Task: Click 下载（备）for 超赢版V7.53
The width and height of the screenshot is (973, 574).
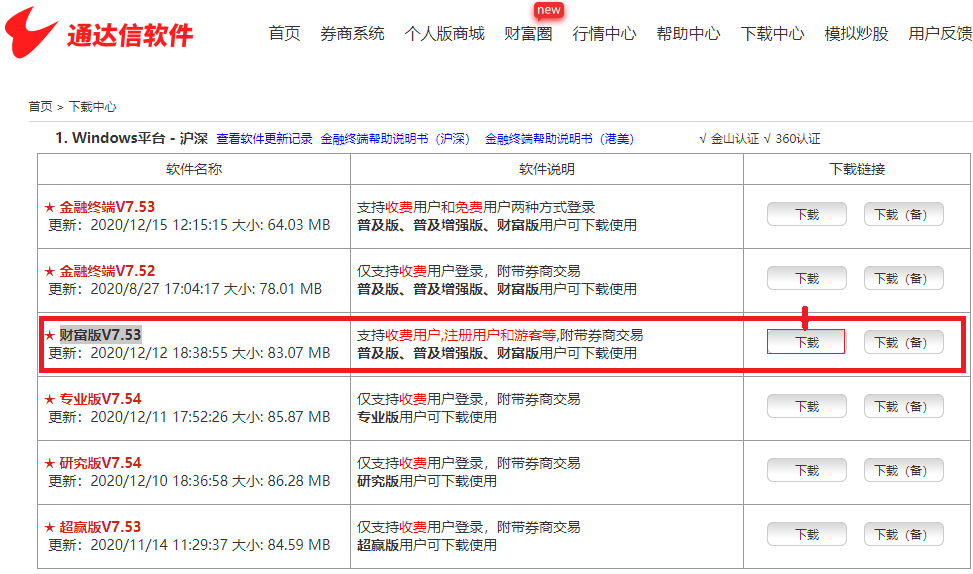Action: (904, 534)
